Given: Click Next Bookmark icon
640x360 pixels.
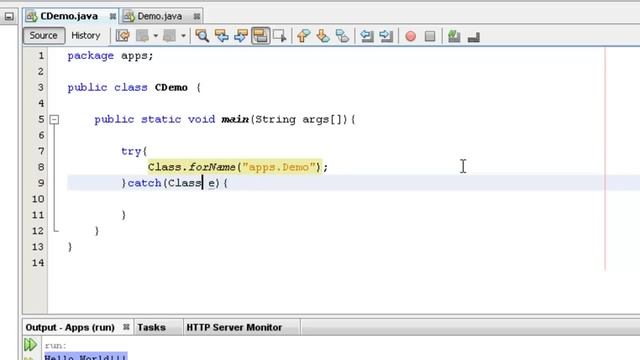Looking at the screenshot, I should (x=323, y=36).
